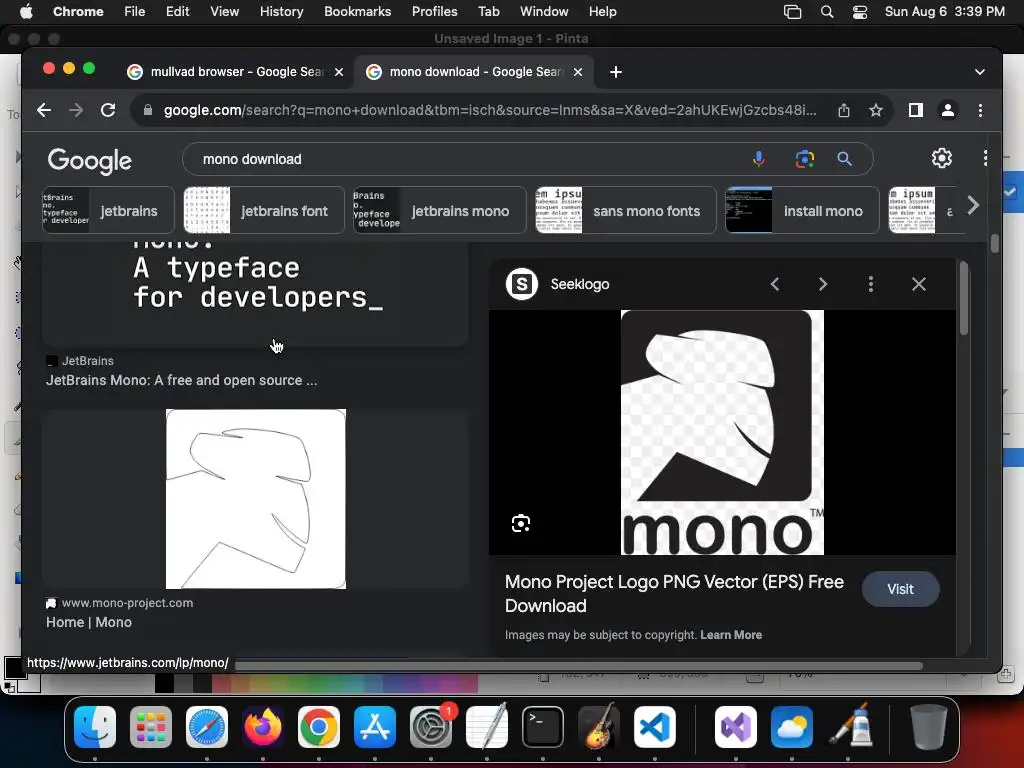This screenshot has width=1024, height=768.
Task: Click the page vertical scrollbar thumb
Action: point(994,244)
